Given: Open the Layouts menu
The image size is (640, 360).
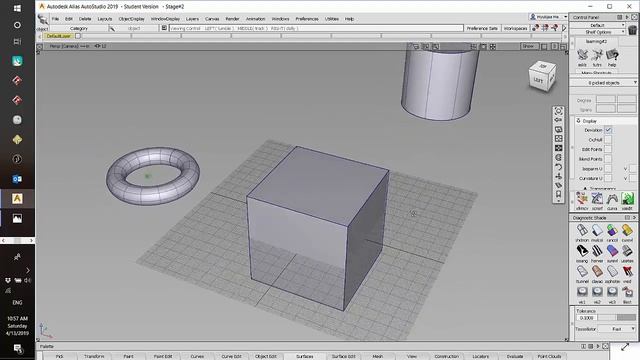Looking at the screenshot, I should (x=104, y=19).
